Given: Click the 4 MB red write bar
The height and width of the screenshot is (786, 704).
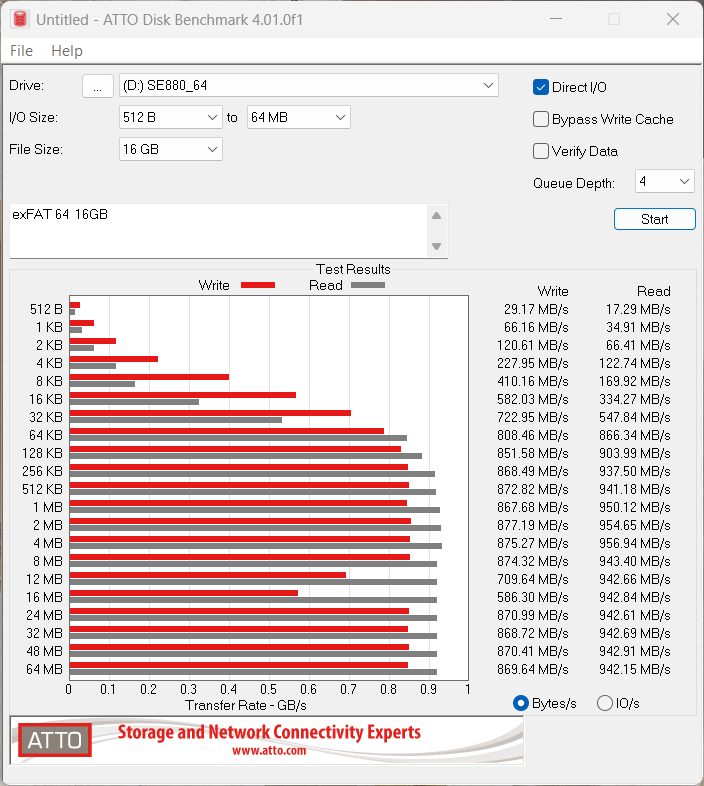Looking at the screenshot, I should [x=240, y=539].
